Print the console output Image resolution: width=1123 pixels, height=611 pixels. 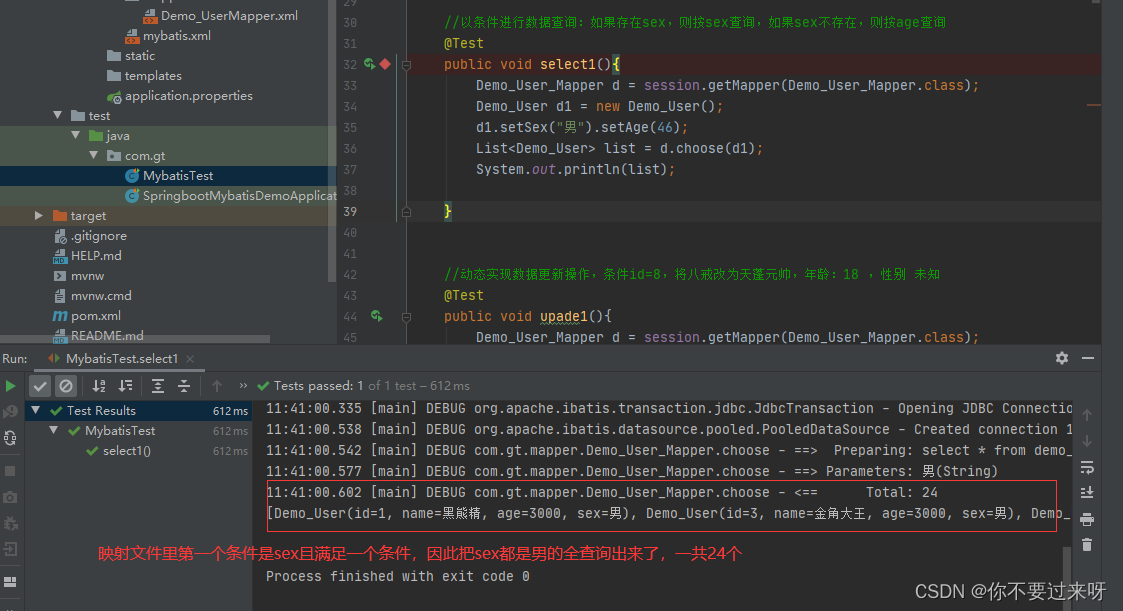click(1086, 519)
